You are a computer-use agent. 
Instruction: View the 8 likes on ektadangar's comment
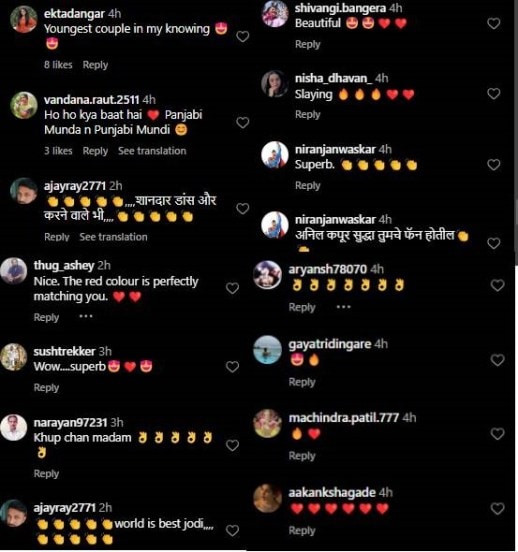point(58,65)
